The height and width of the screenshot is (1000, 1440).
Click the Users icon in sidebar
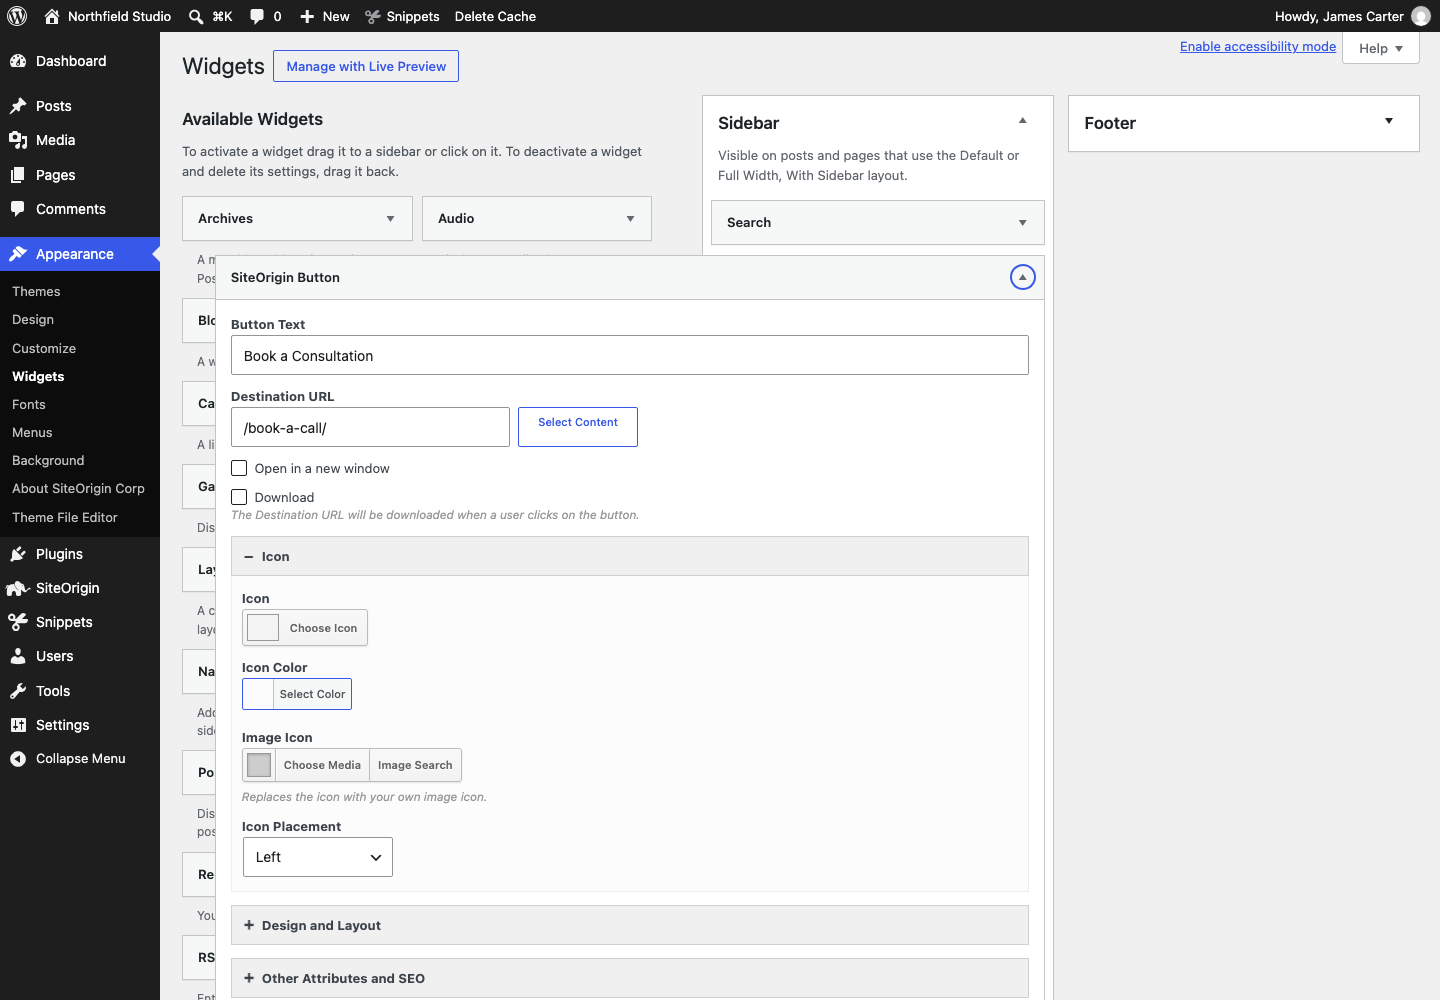18,656
